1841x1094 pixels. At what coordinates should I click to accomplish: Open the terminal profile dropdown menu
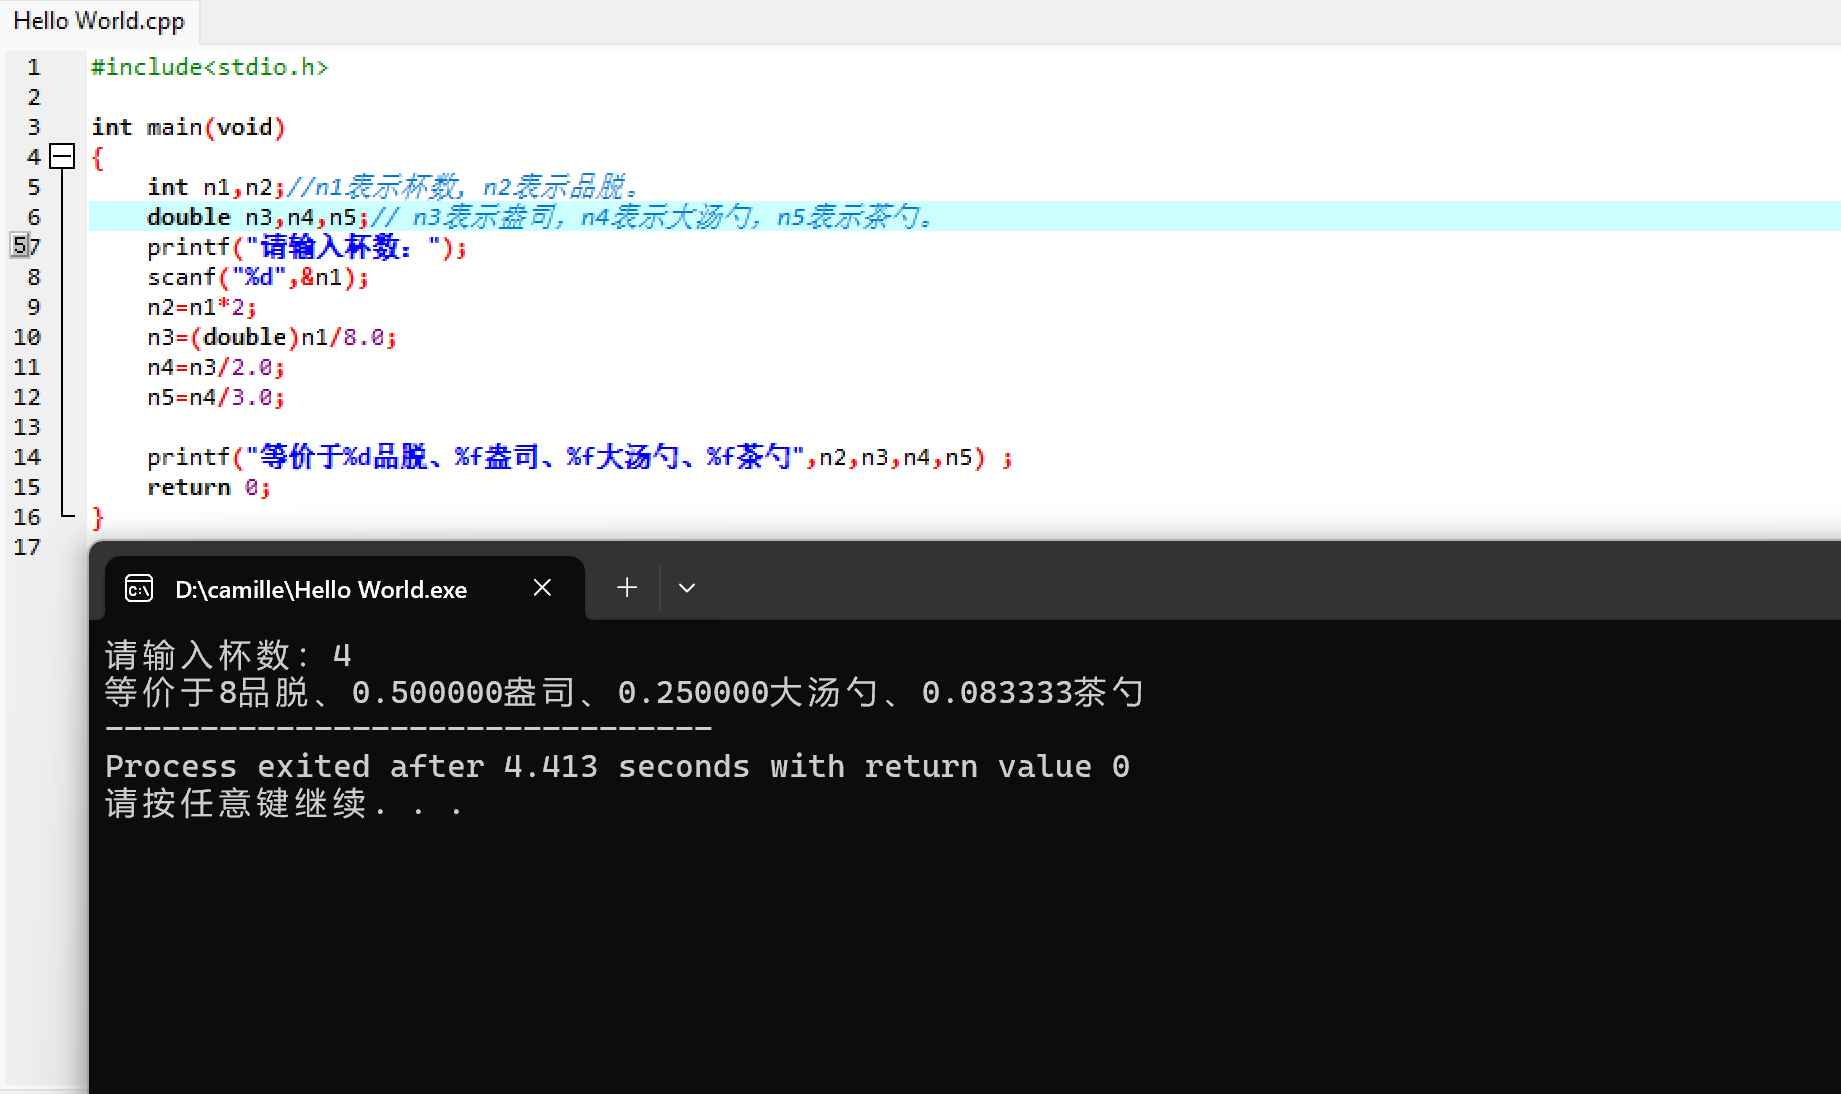point(687,588)
